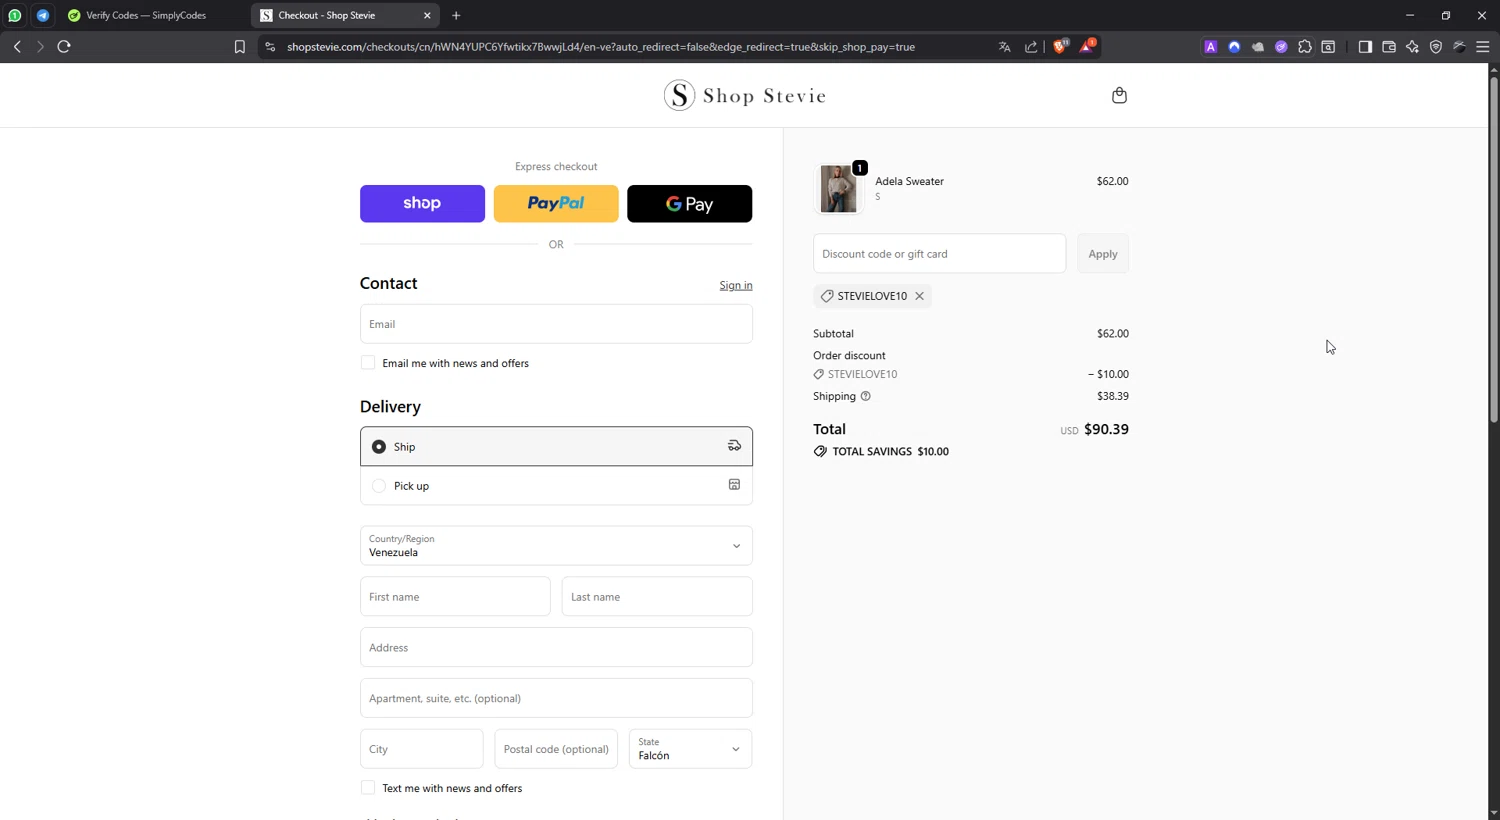Viewport: 1500px width, 820px height.
Task: Click the store icon in the Pick up row
Action: coord(734,485)
